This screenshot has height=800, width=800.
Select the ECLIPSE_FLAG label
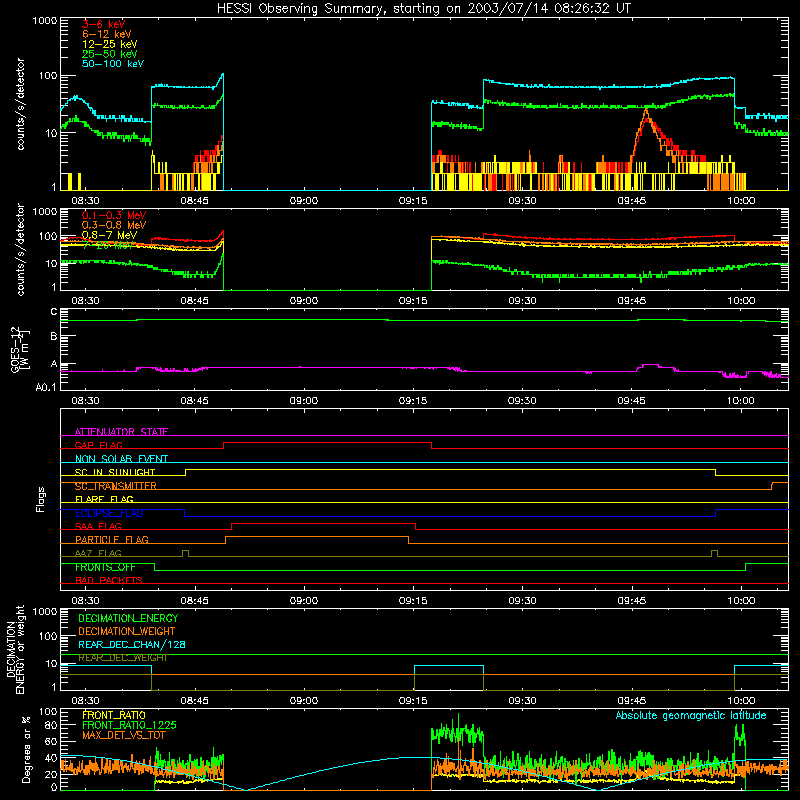[109, 513]
